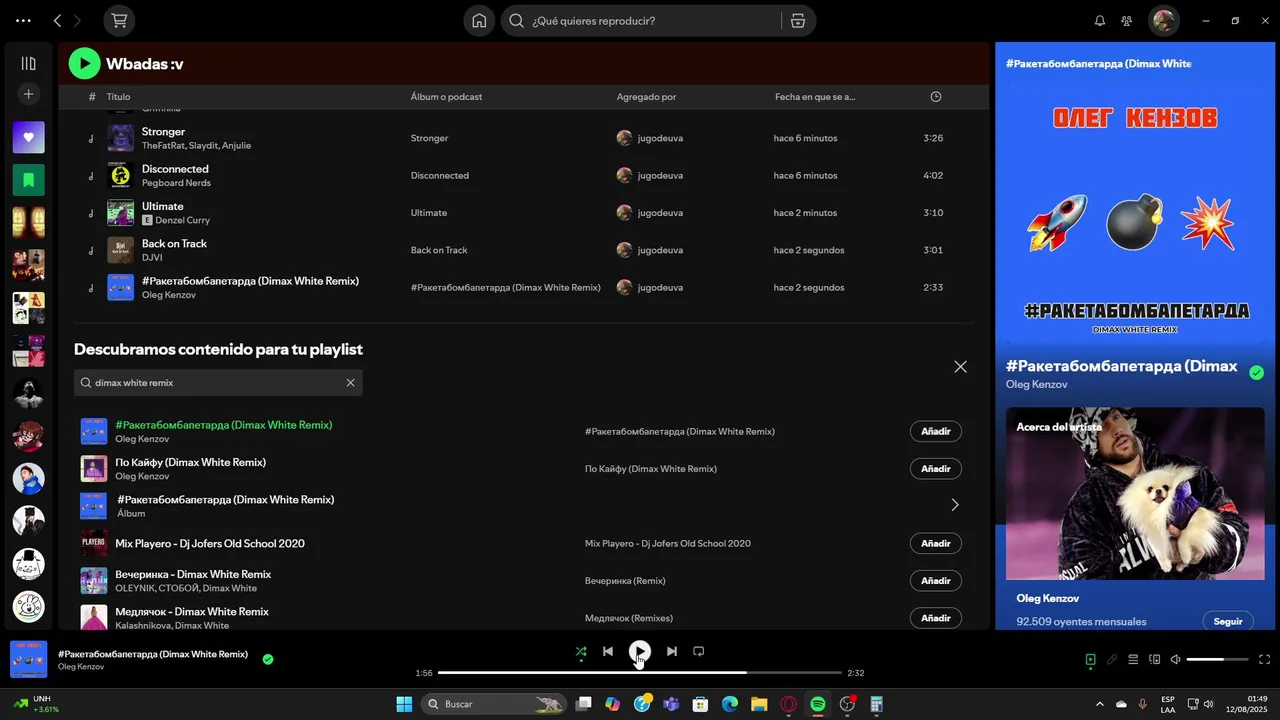1280x720 pixels.
Task: Select the Back on Track song title
Action: point(174,244)
